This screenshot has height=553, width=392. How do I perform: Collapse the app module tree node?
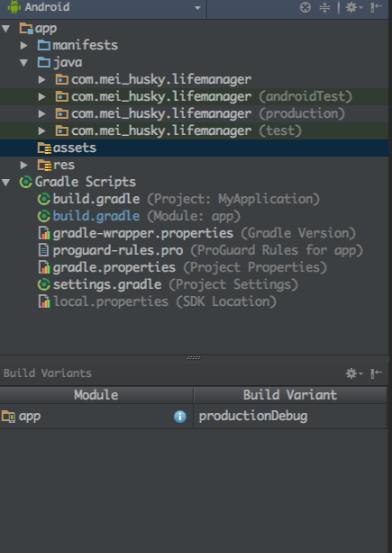(6, 28)
